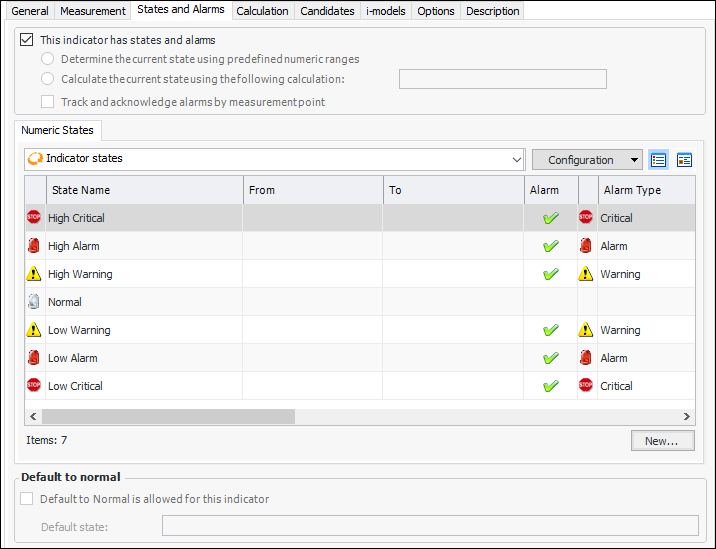716x549 pixels.
Task: Click the Low Warning alarm checkmark
Action: click(x=550, y=330)
